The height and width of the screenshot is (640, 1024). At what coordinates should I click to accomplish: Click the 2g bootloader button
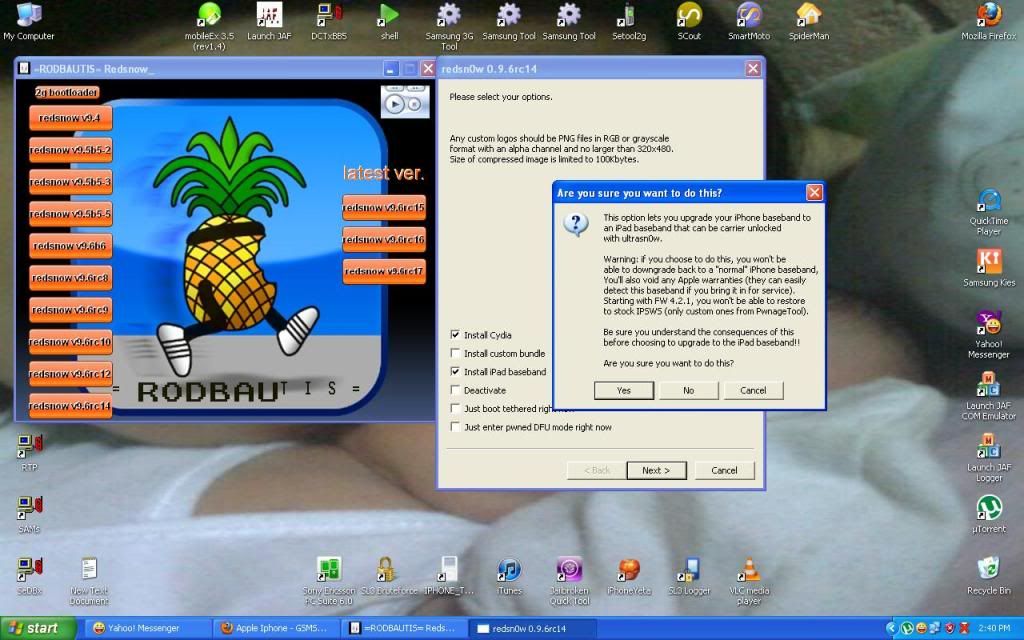coord(67,93)
